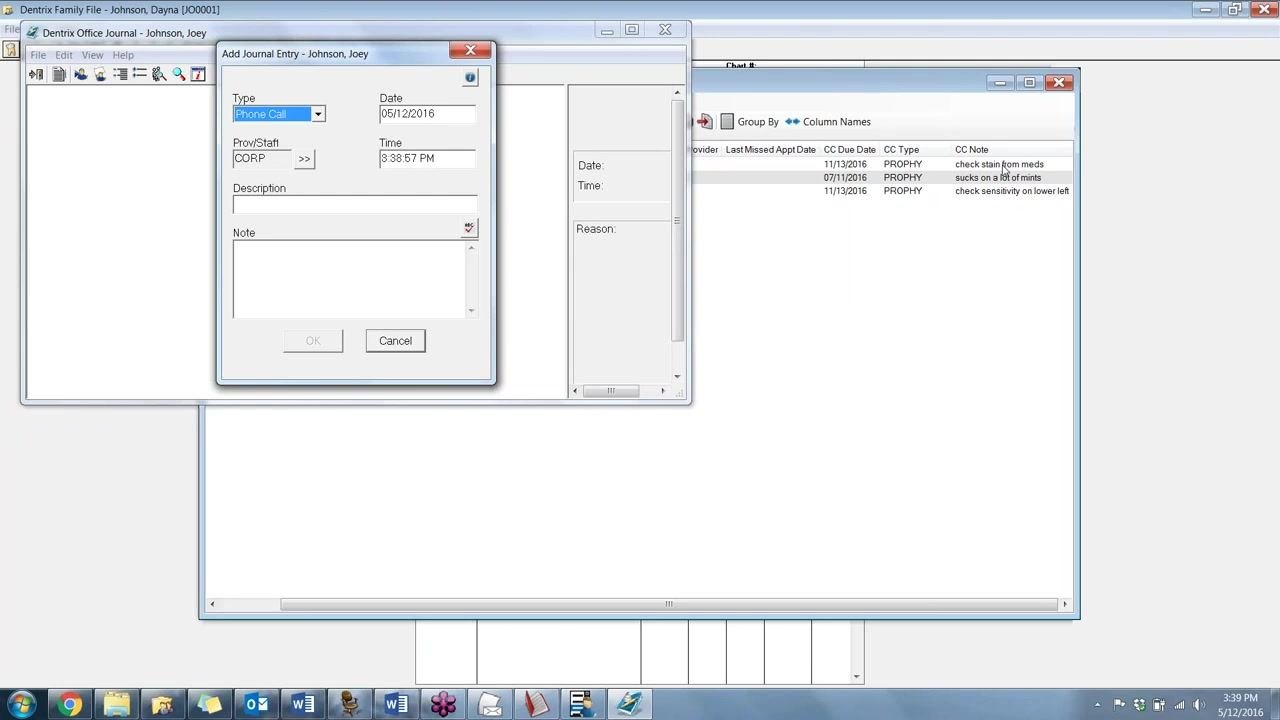Click the blue info icon in Add Journal Entry
Image resolution: width=1280 pixels, height=720 pixels.
click(x=470, y=77)
